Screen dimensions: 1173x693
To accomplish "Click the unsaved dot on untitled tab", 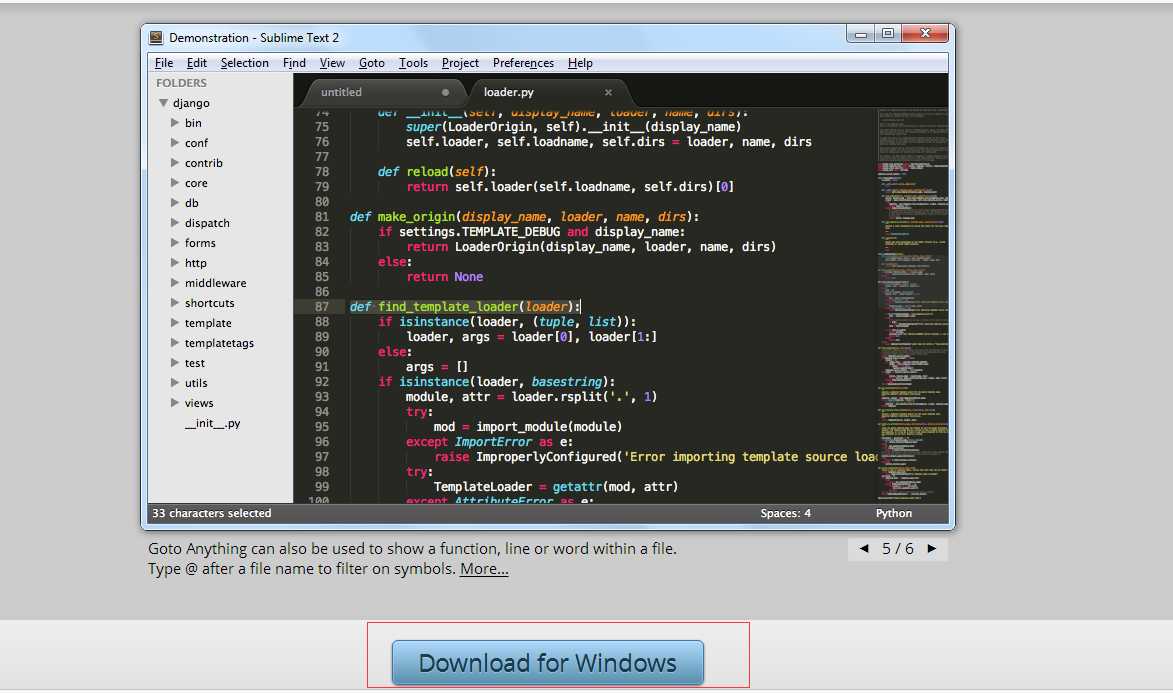I will (445, 92).
